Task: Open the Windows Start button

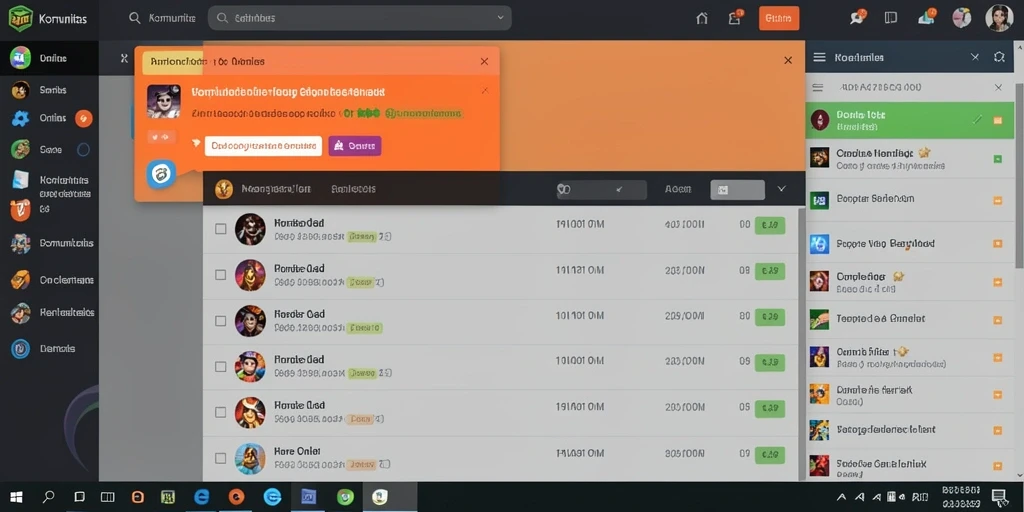Action: (x=16, y=497)
